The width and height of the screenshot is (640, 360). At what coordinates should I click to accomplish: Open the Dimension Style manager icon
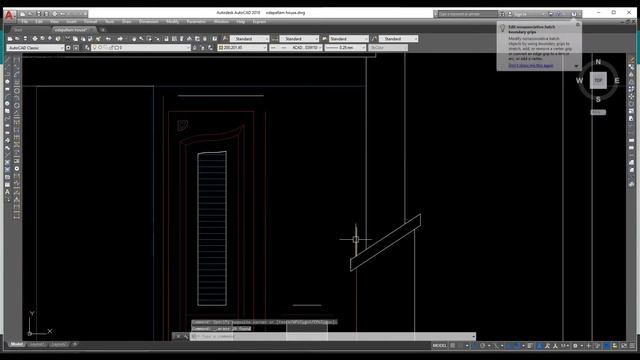(x=275, y=39)
